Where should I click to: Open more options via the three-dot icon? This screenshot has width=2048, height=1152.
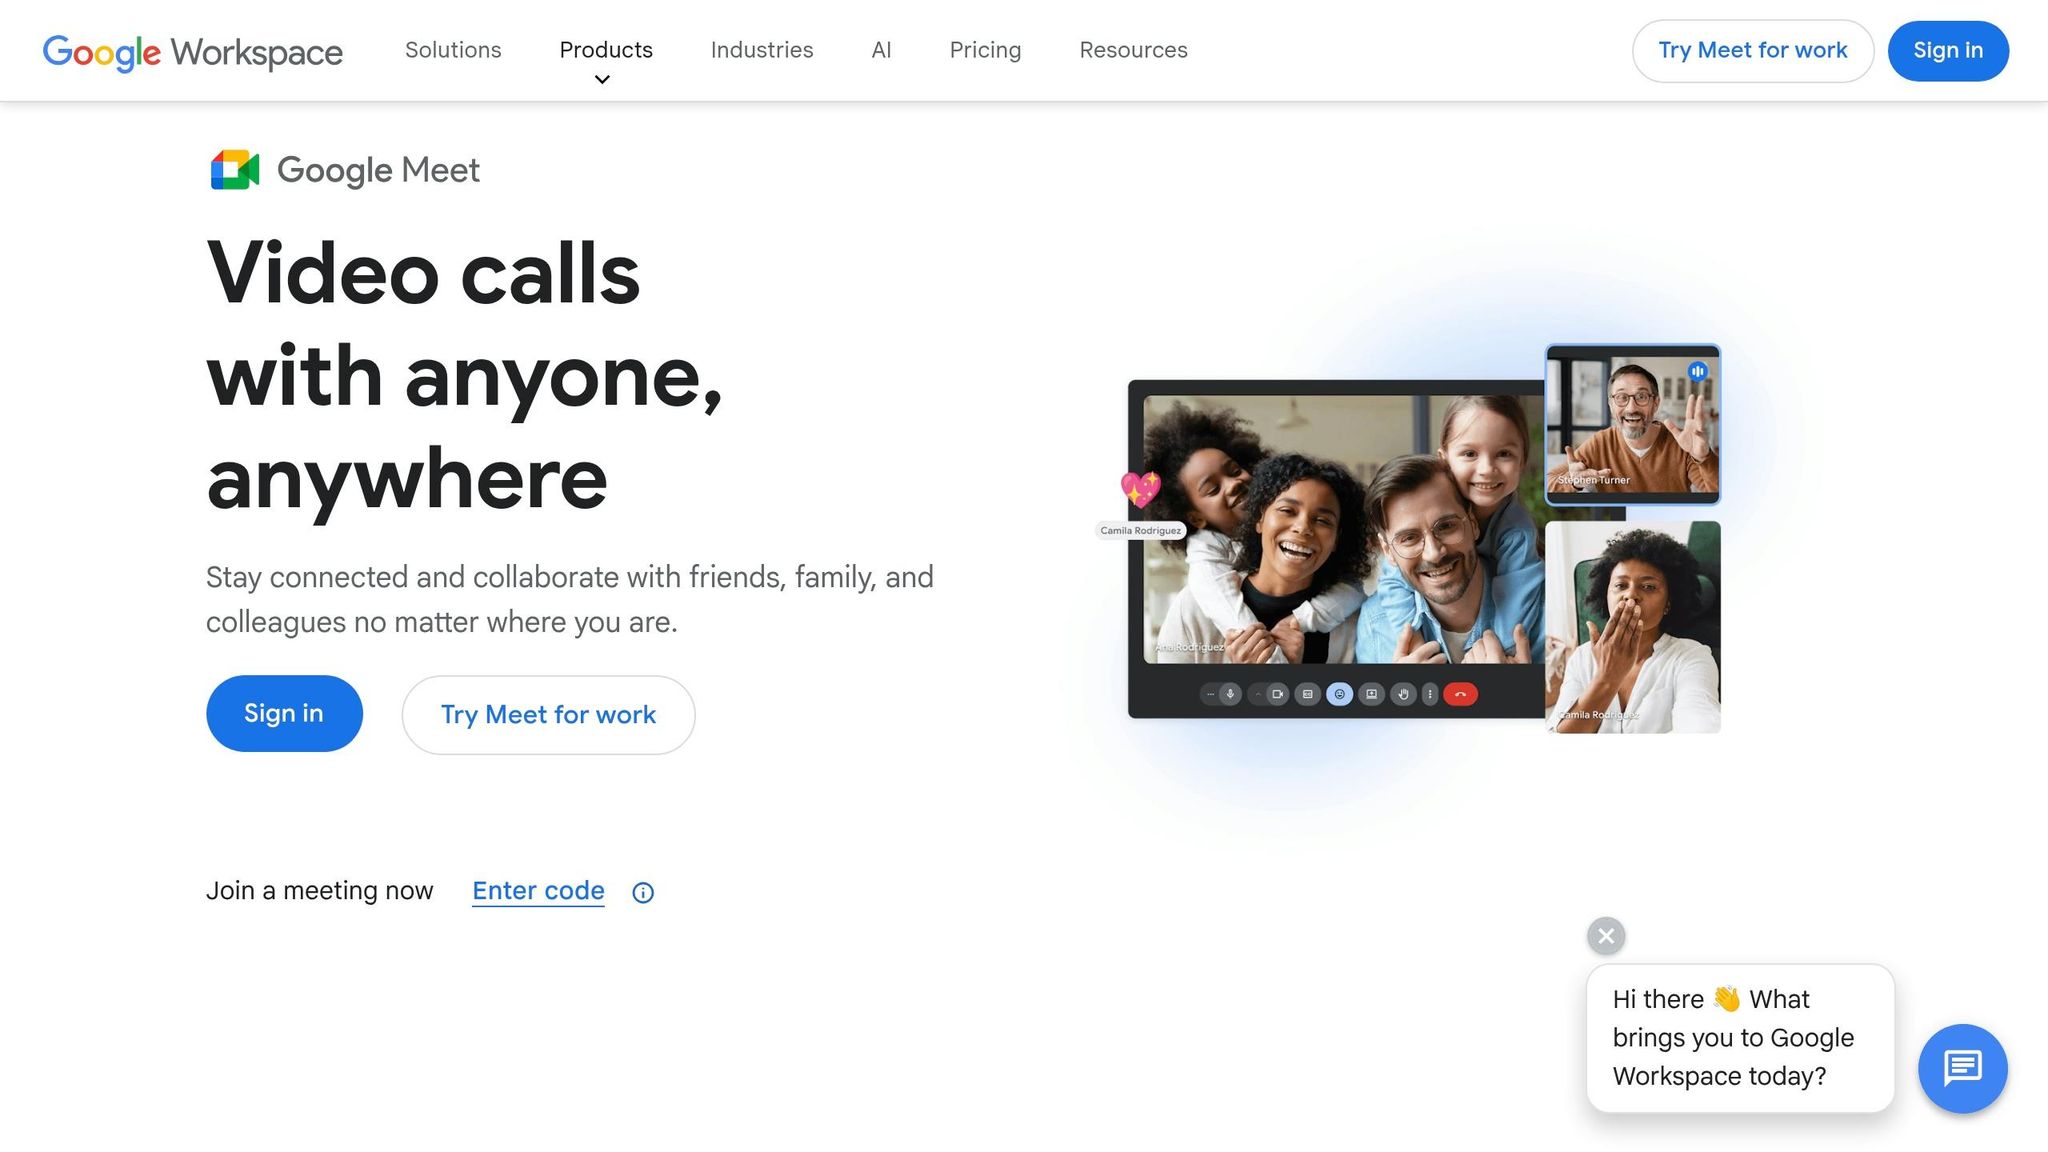click(1430, 694)
